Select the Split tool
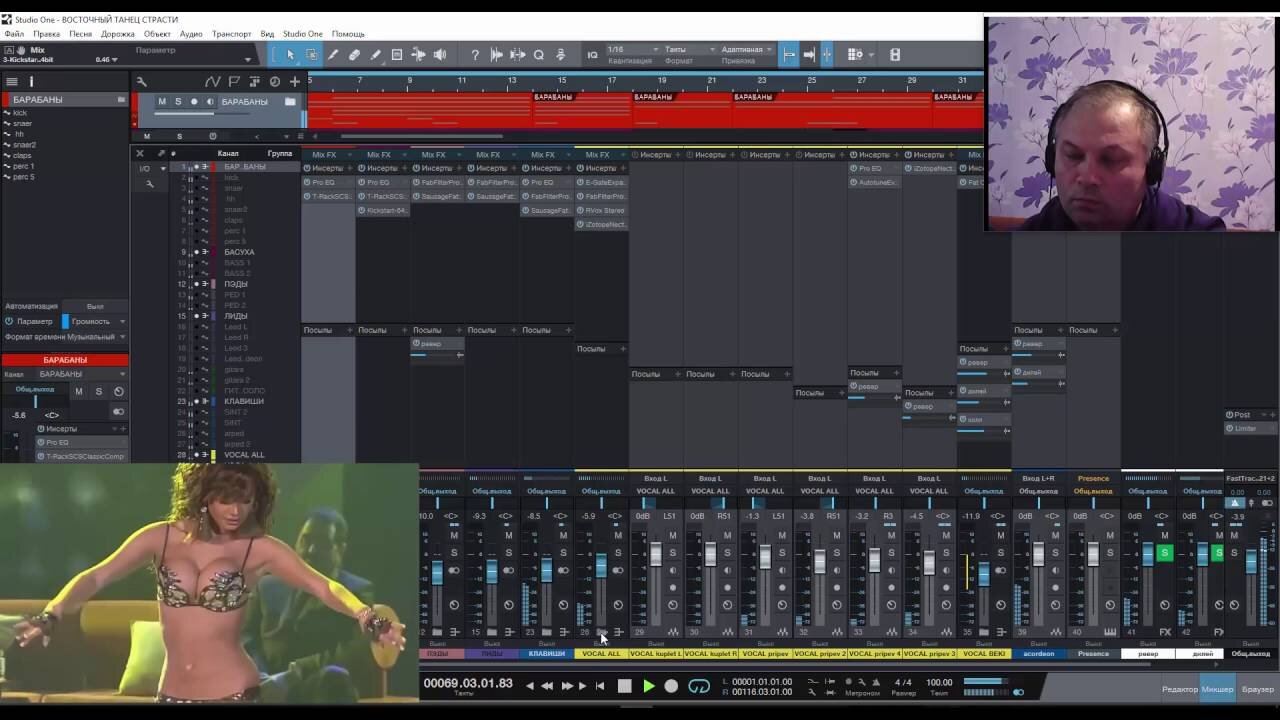The height and width of the screenshot is (720, 1280). pyautogui.click(x=333, y=55)
